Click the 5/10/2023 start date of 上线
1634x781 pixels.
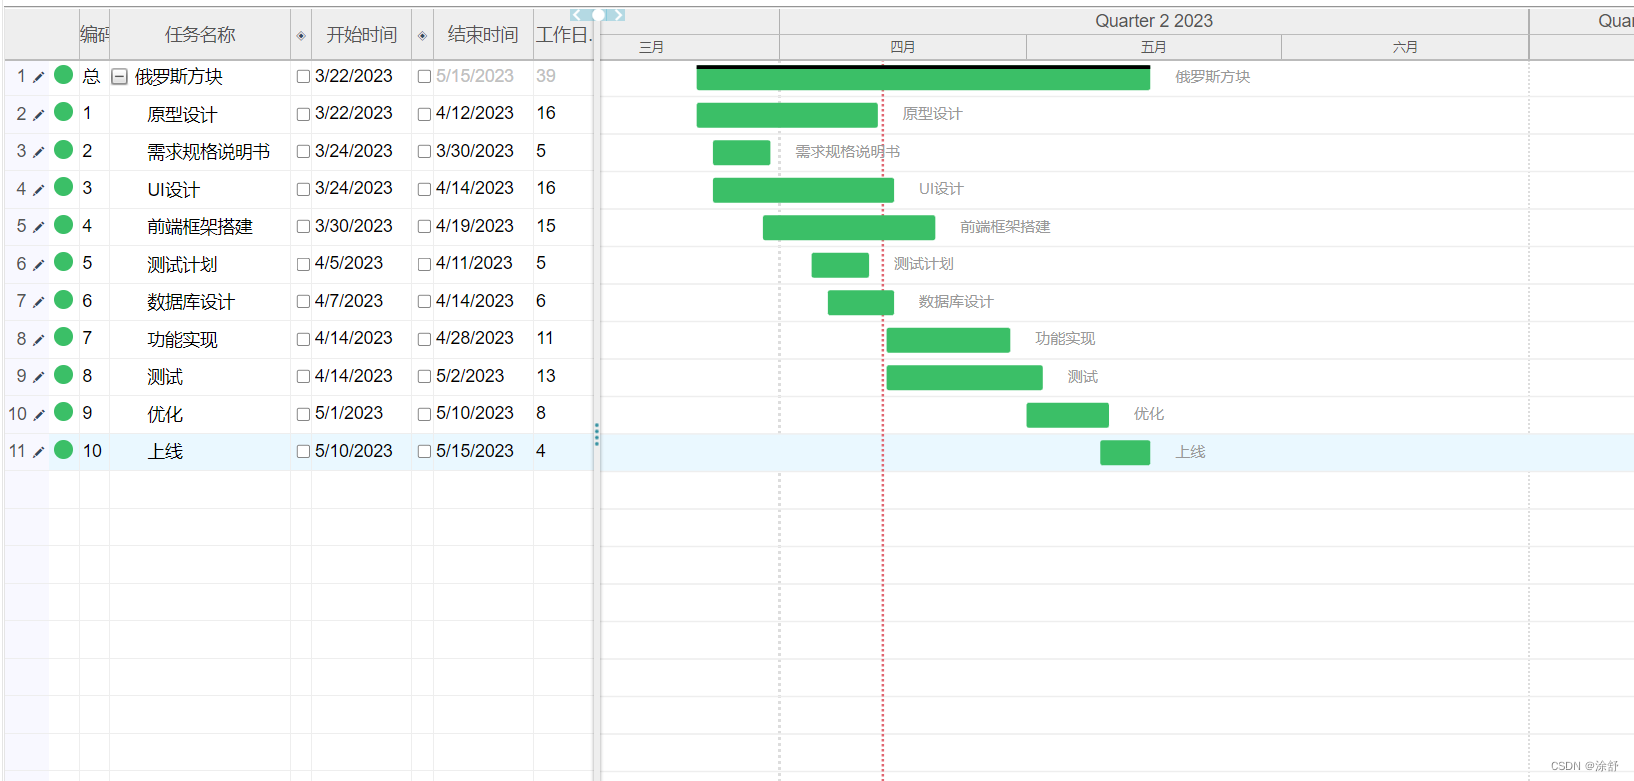353,451
